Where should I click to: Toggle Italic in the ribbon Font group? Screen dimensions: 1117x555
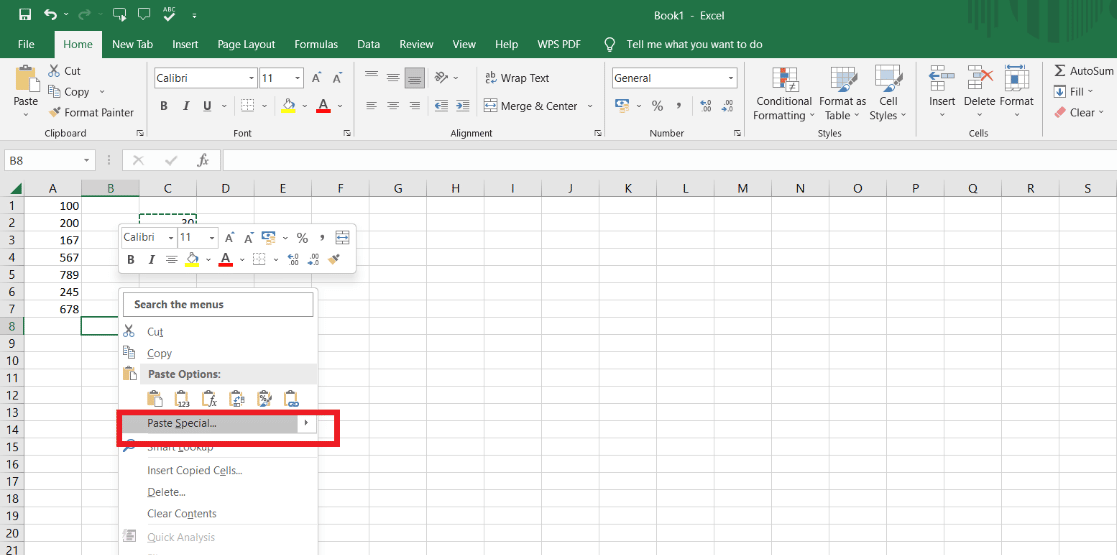point(186,106)
